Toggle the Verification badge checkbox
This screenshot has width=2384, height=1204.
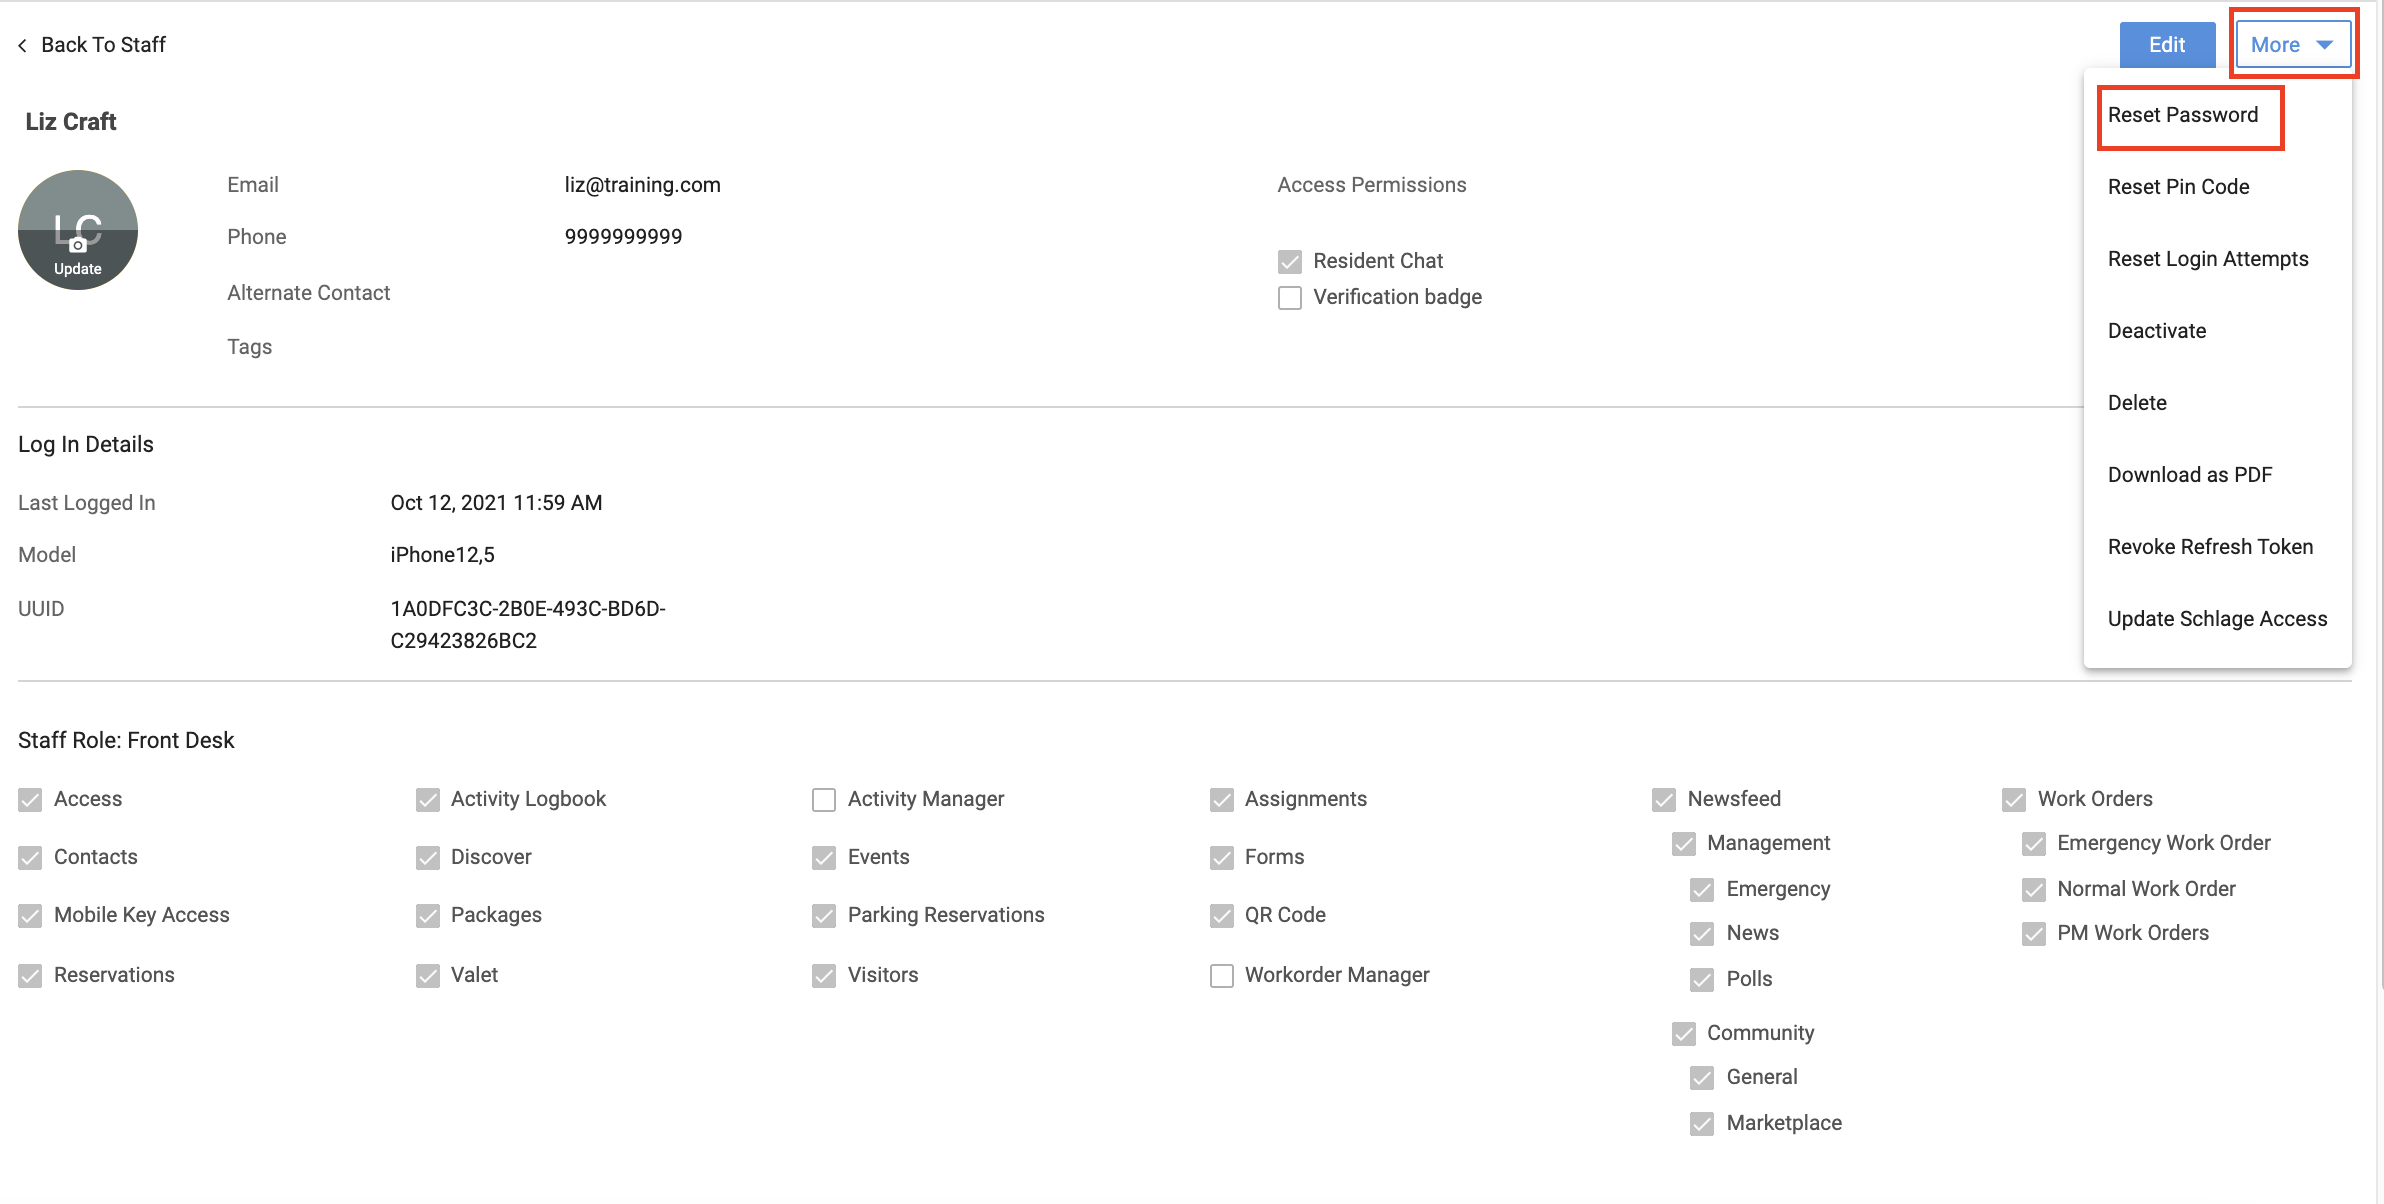click(x=1290, y=298)
